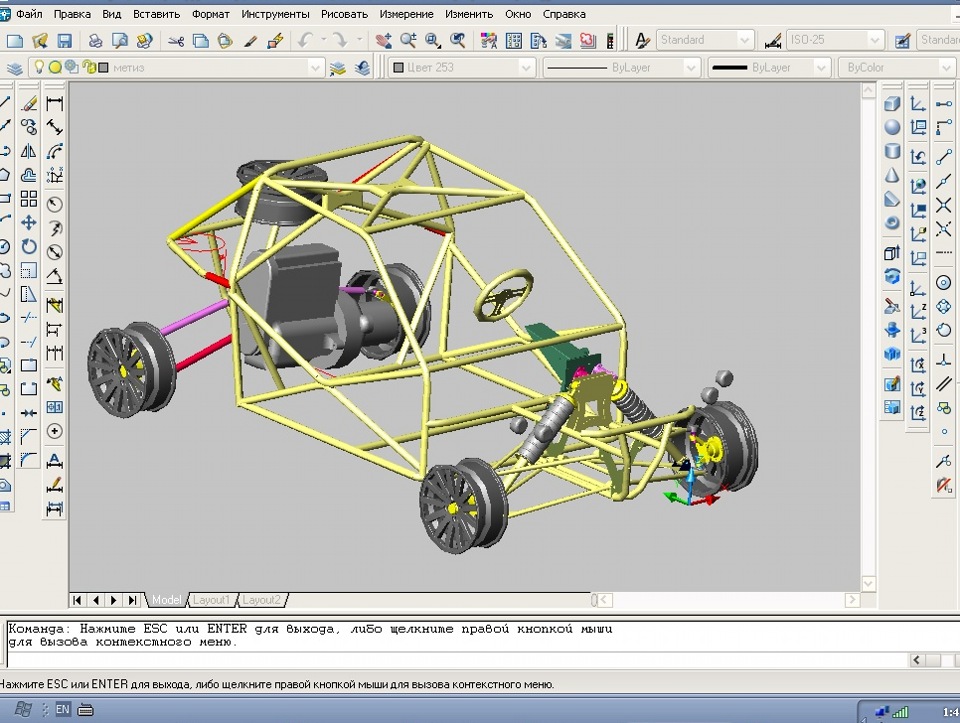Open the Рисовать menu

tap(347, 14)
